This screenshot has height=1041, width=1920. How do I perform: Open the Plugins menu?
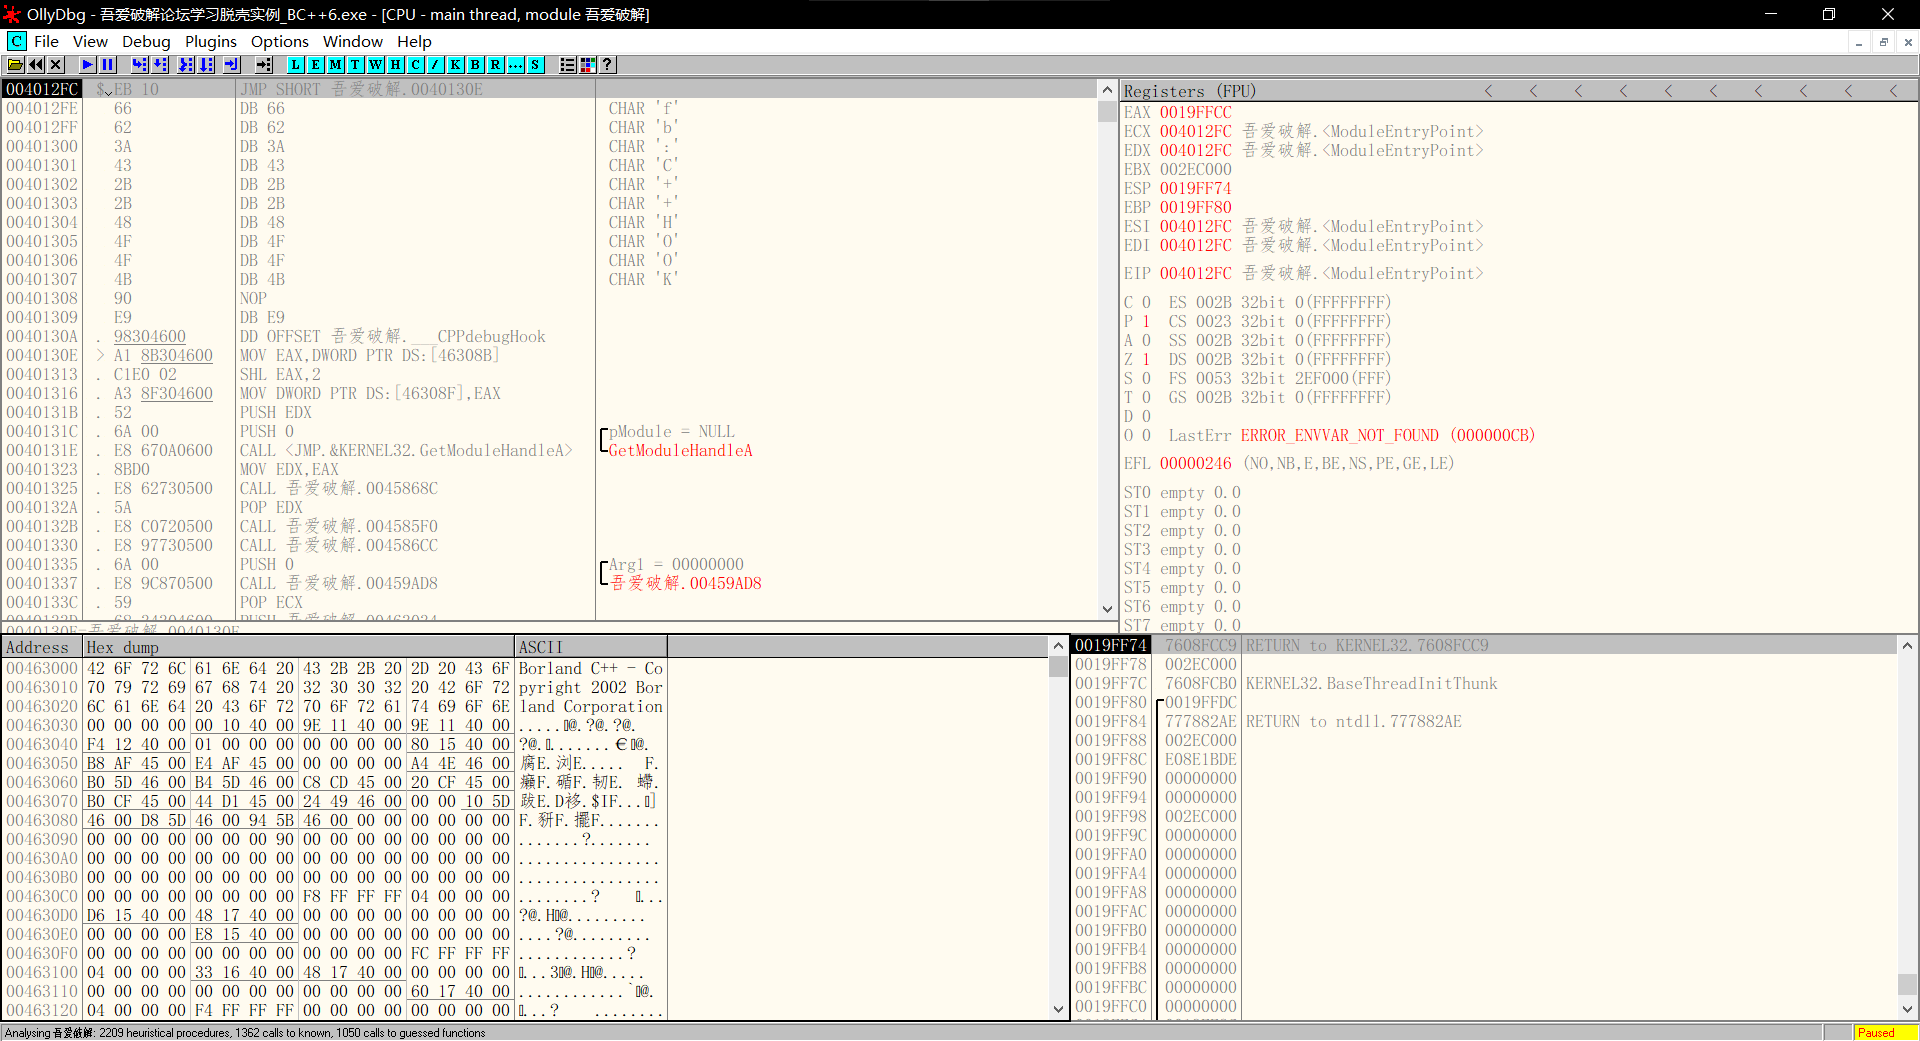pyautogui.click(x=210, y=41)
